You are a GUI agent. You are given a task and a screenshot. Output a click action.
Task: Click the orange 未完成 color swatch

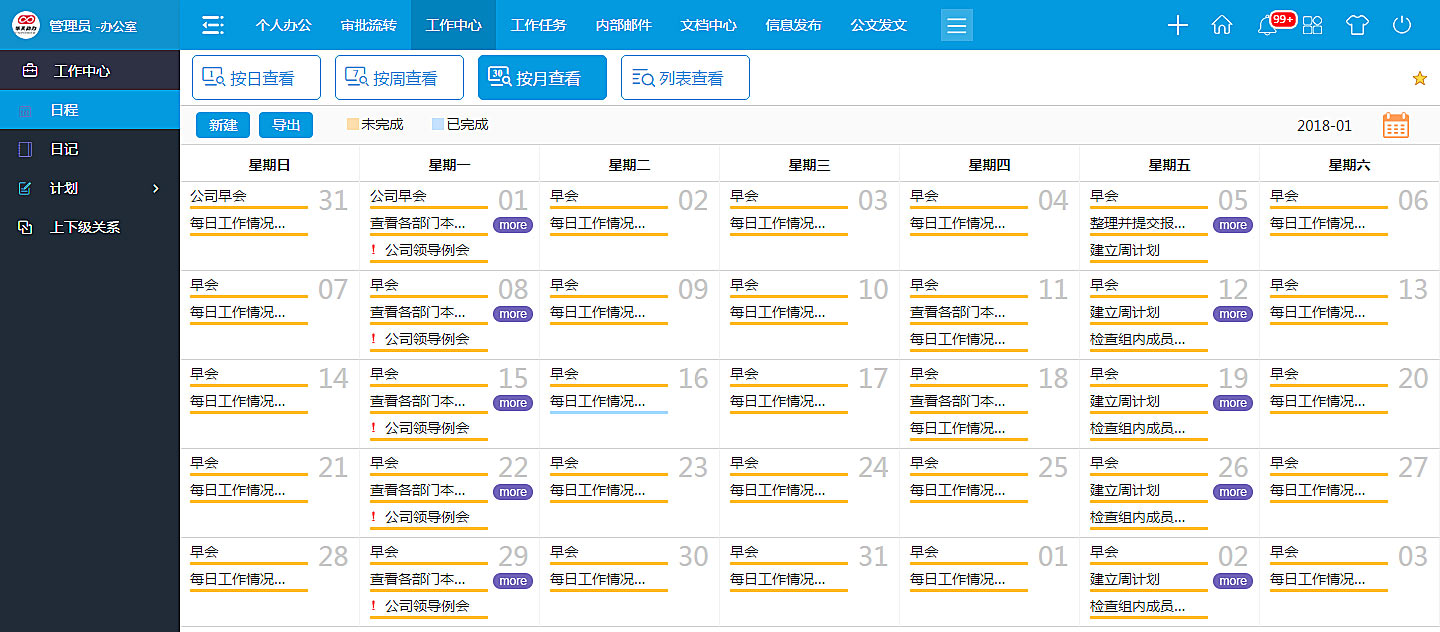pyautogui.click(x=353, y=125)
